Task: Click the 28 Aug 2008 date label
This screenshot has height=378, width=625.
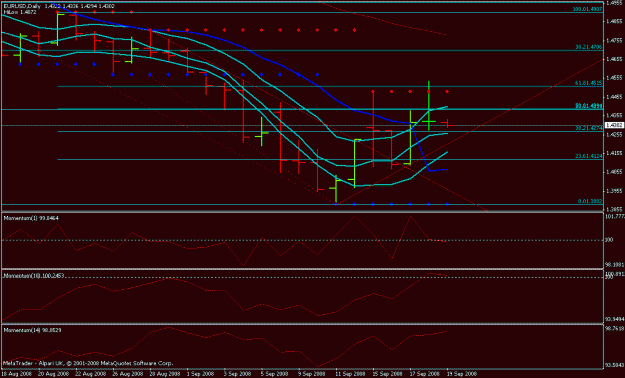Action: 164,374
